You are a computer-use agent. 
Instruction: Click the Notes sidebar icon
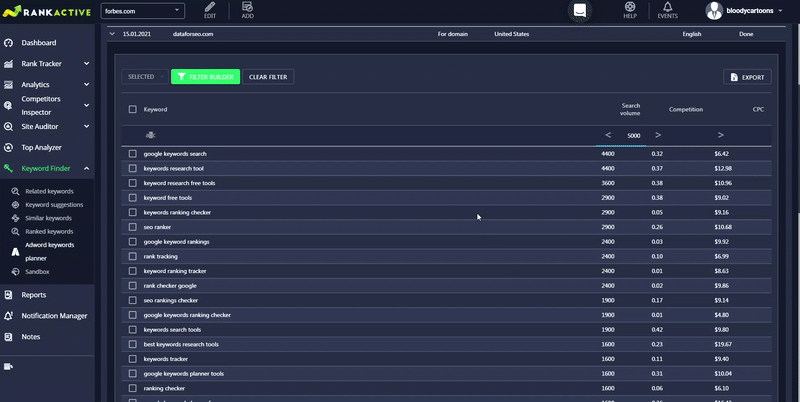click(x=9, y=337)
